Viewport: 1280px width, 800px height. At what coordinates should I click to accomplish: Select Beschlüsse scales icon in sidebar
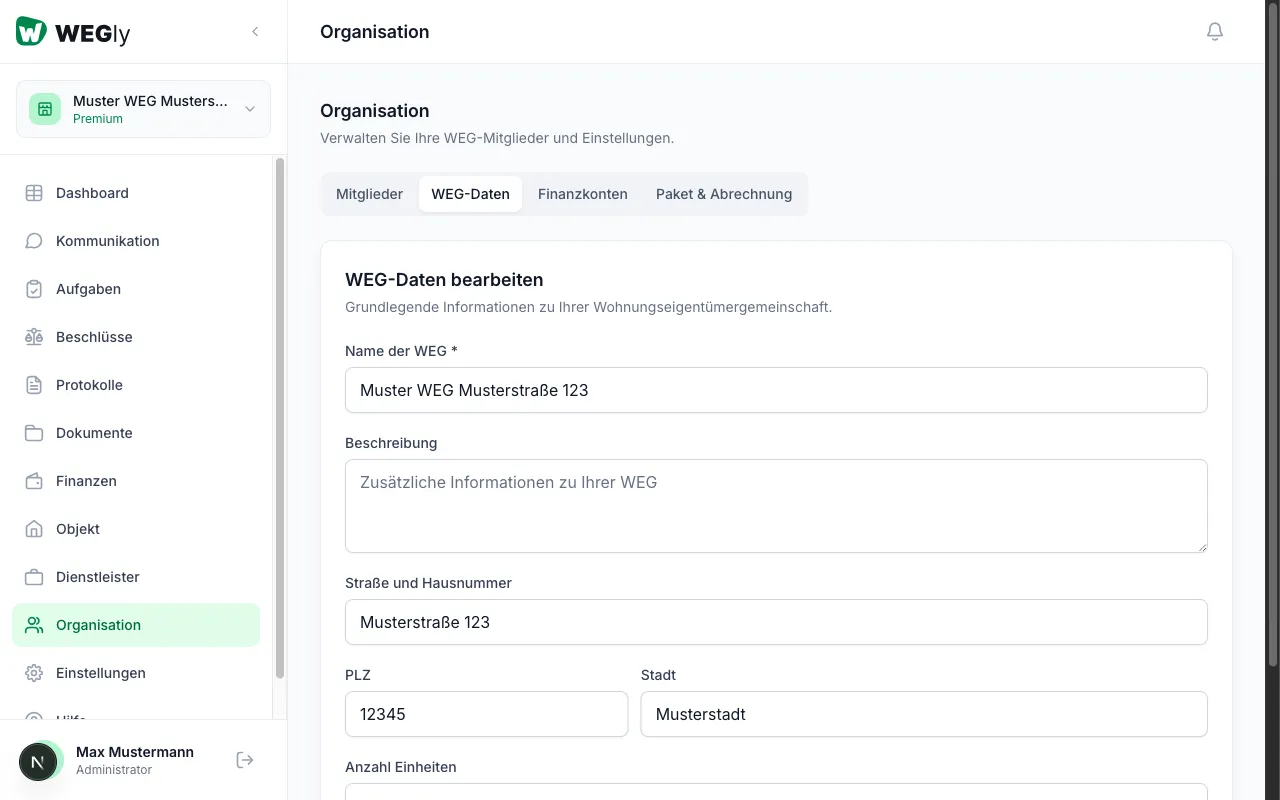pos(35,337)
